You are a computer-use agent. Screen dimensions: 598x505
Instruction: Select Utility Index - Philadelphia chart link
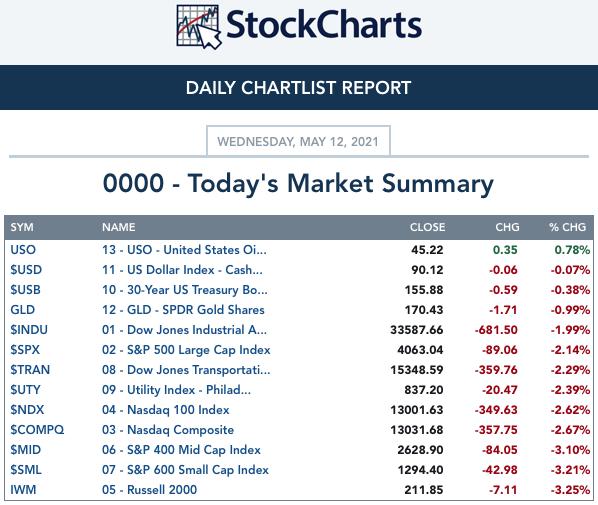176,390
